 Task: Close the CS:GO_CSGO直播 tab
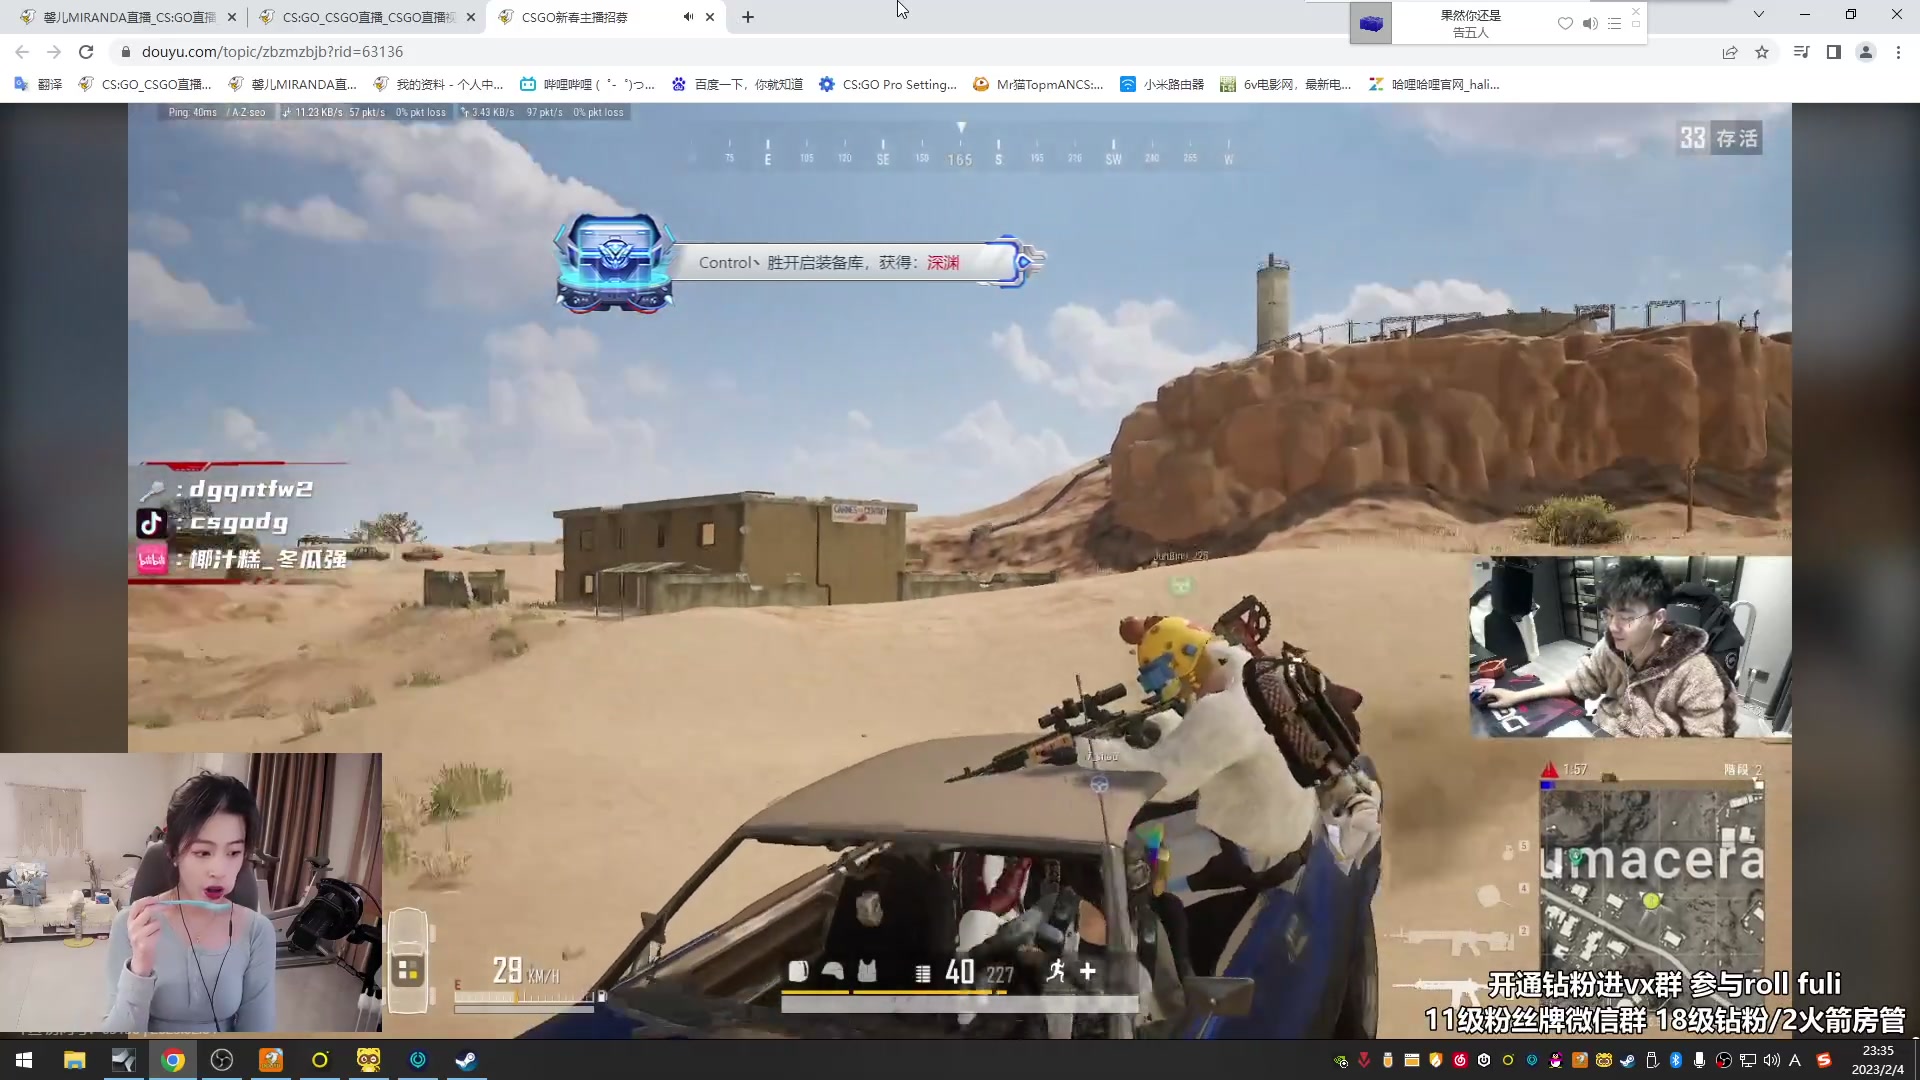click(471, 17)
